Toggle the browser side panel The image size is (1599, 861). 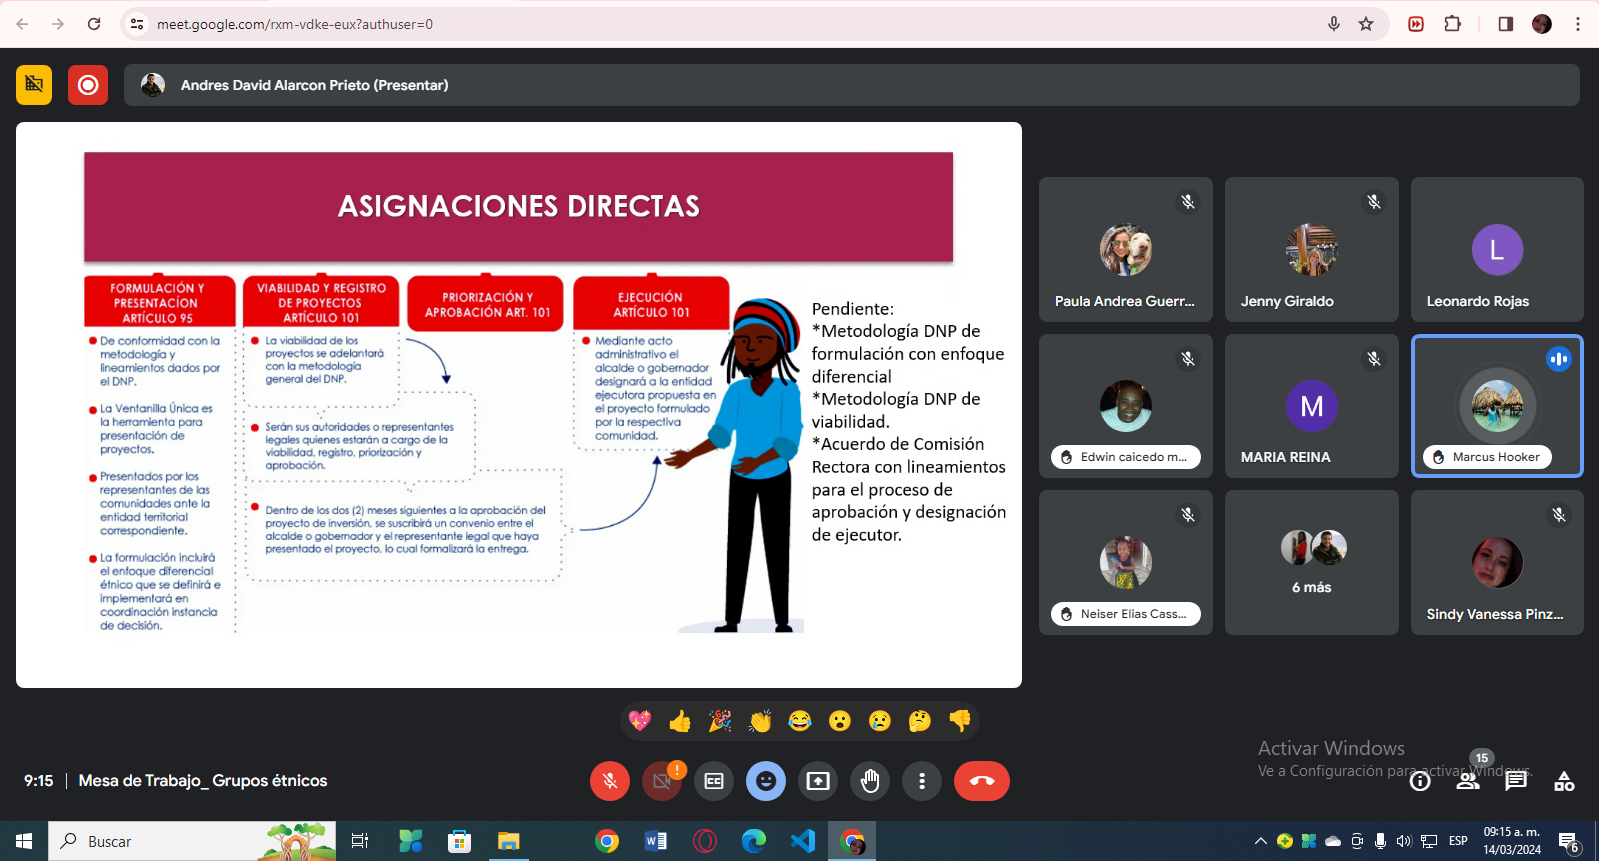click(1506, 24)
